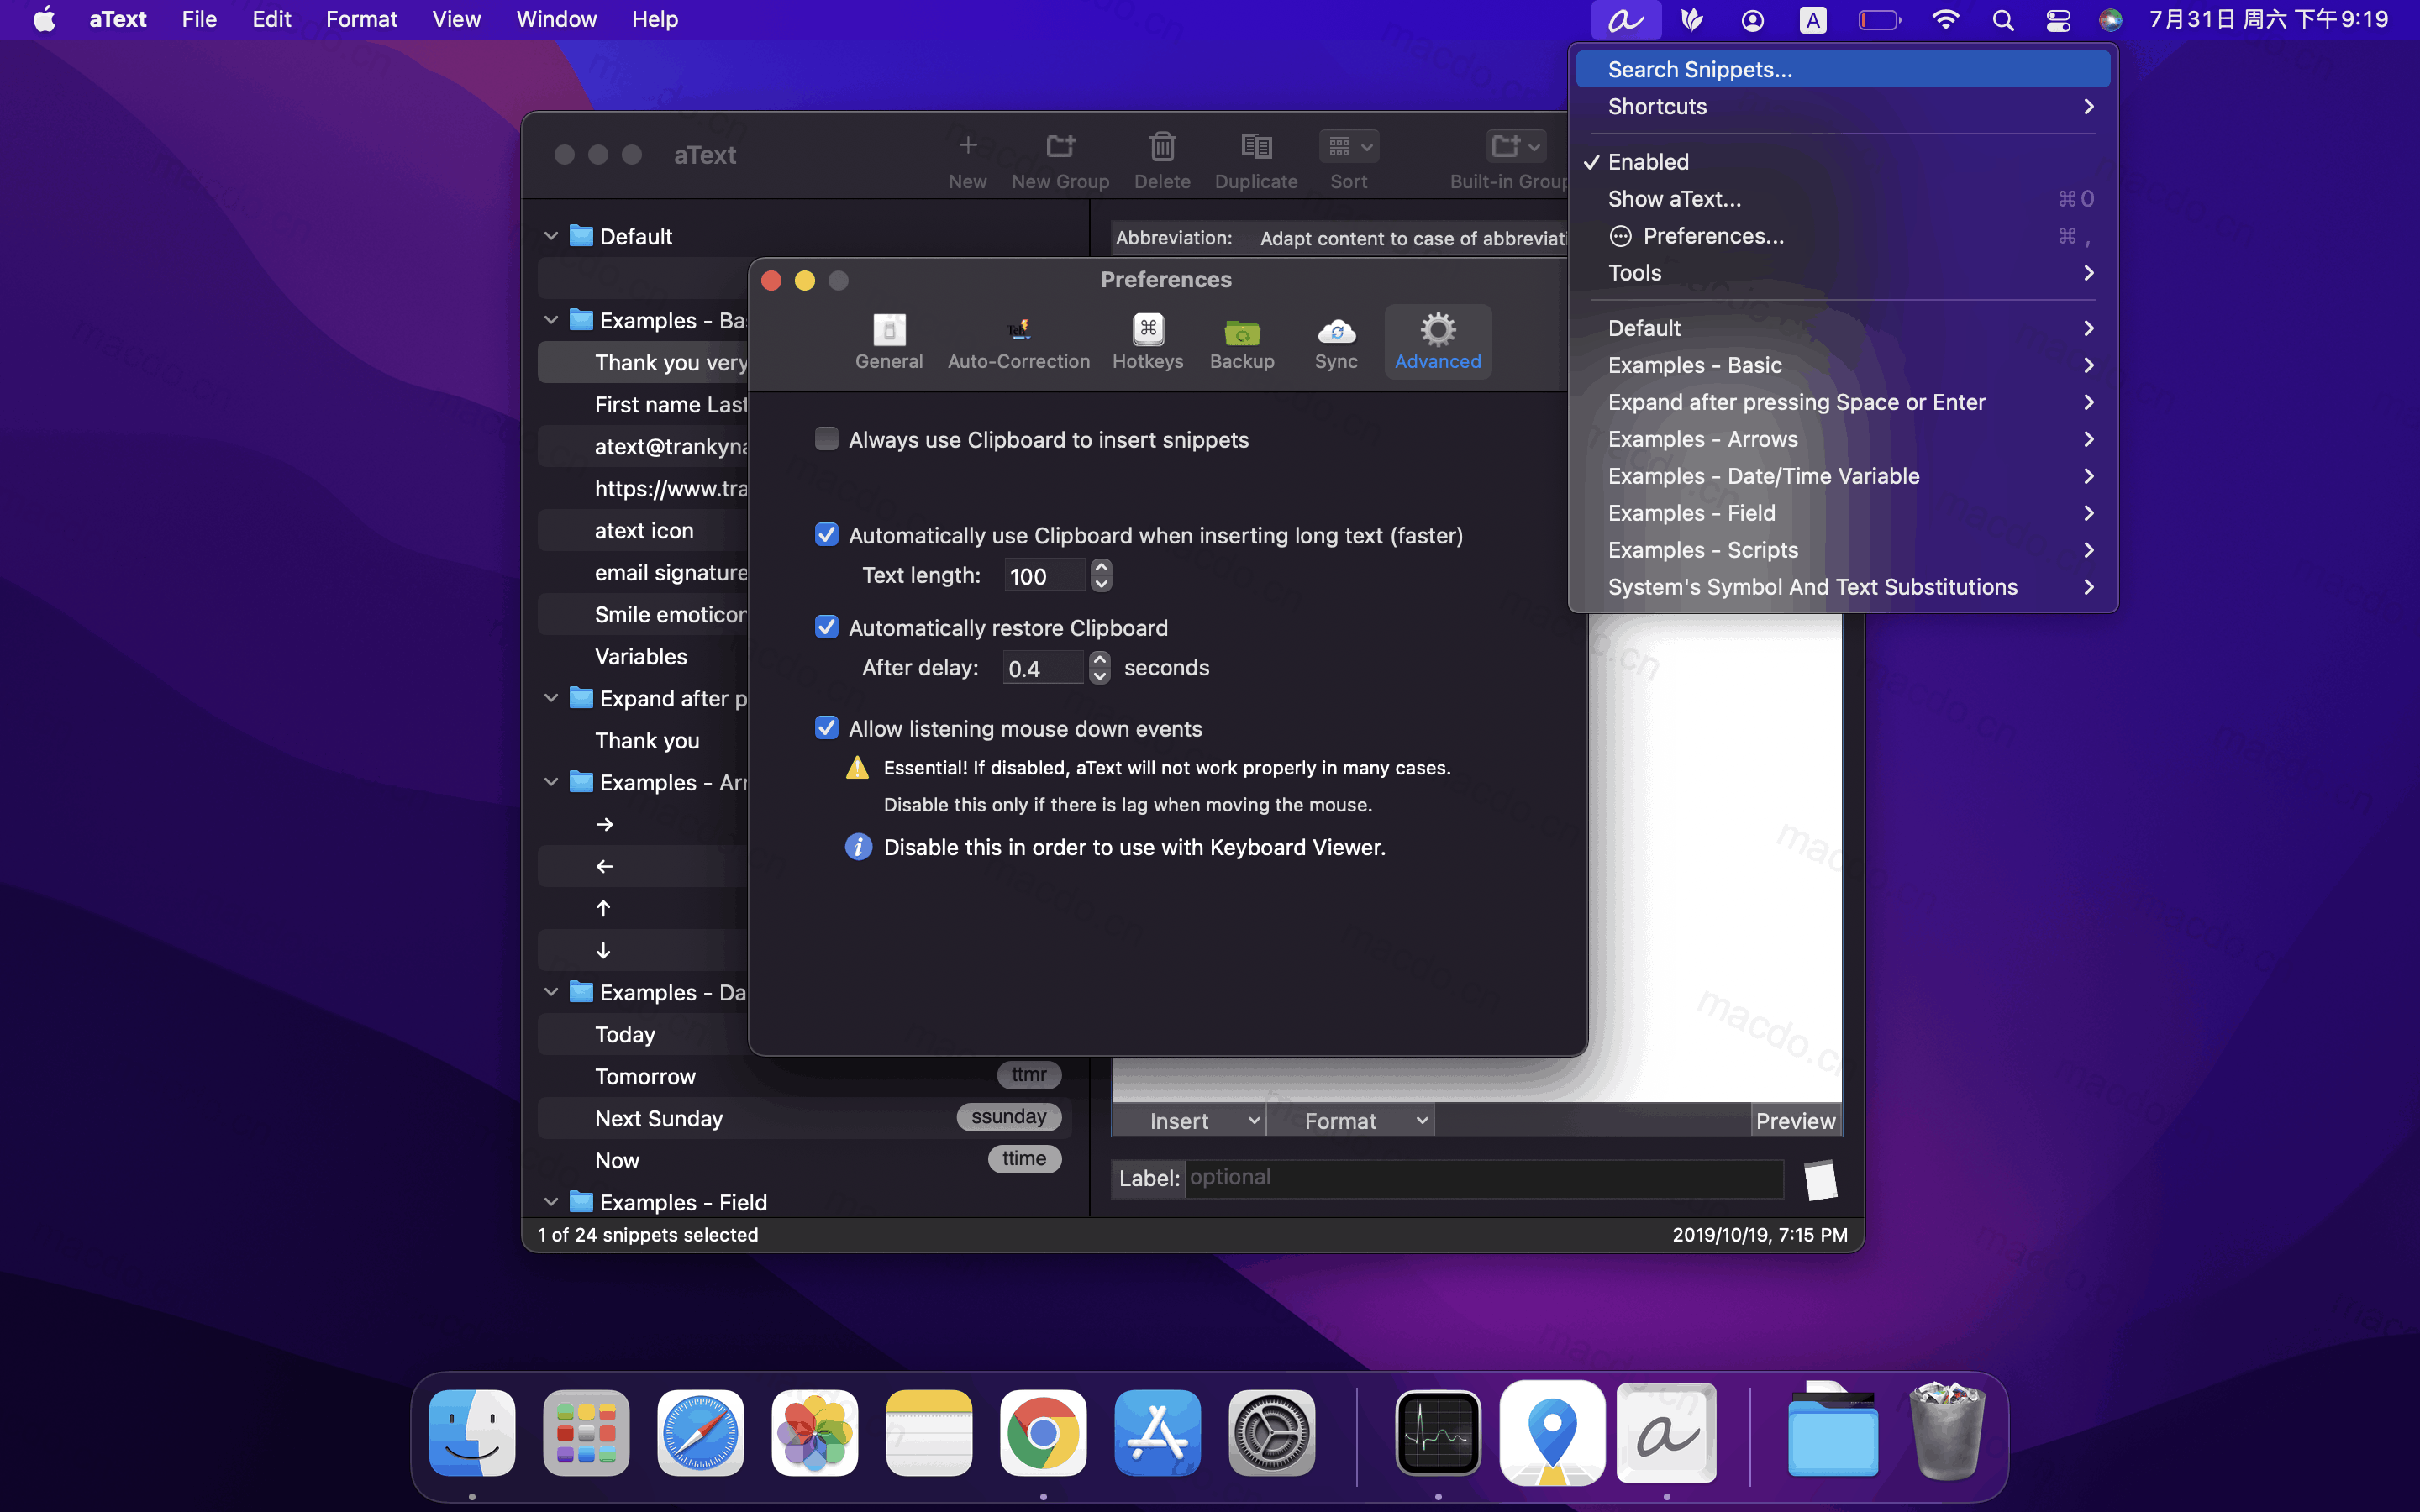Collapse the Default group in sidebar
This screenshot has width=2420, height=1512.
click(550, 236)
